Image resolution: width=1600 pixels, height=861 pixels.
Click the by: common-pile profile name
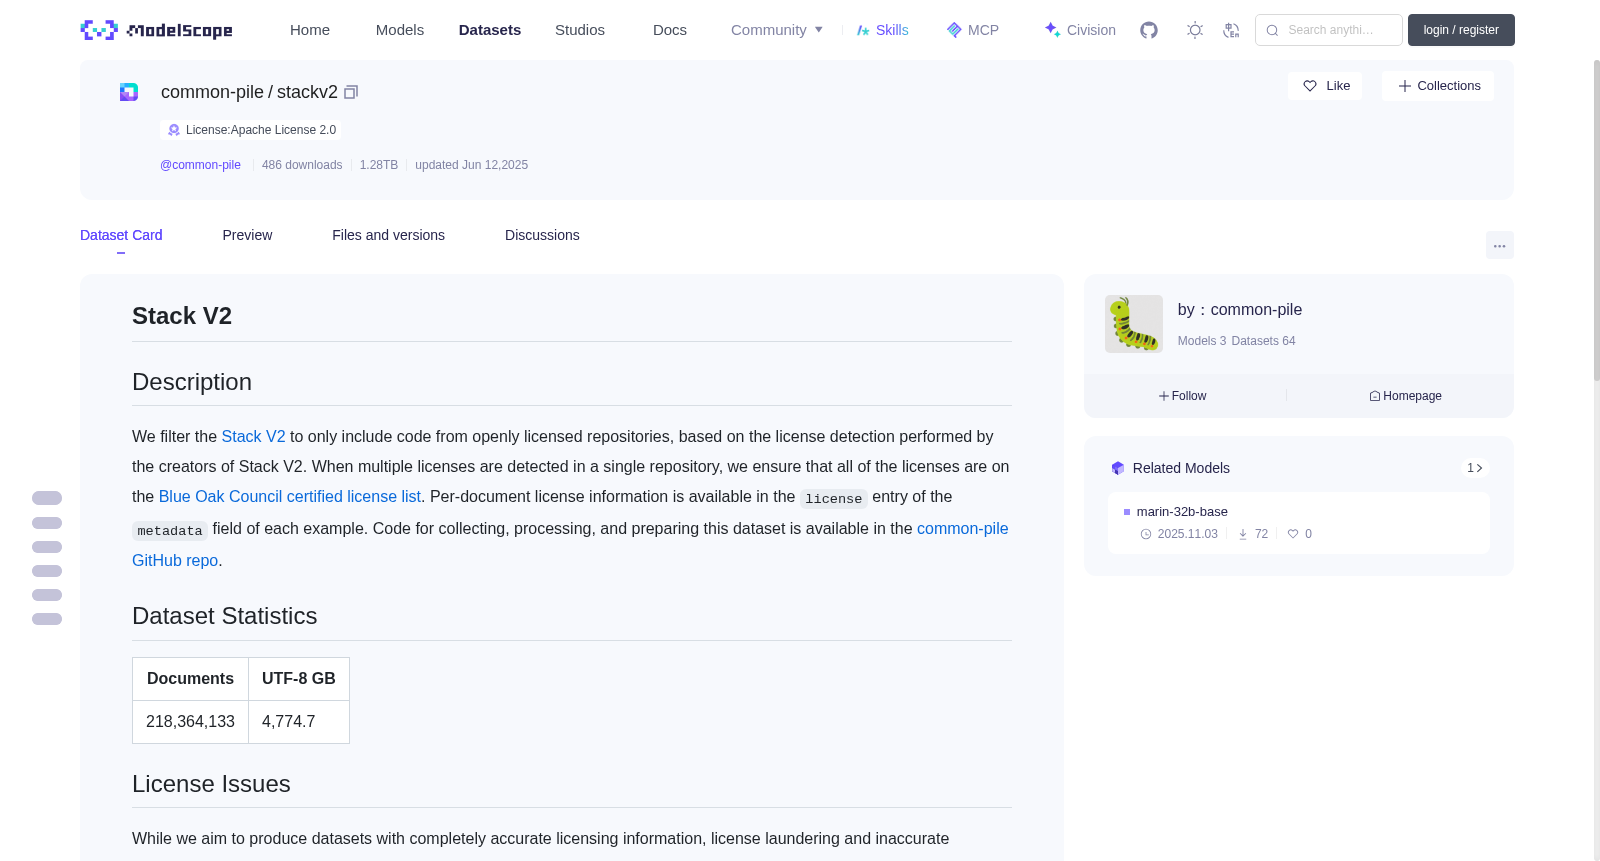point(1240,310)
